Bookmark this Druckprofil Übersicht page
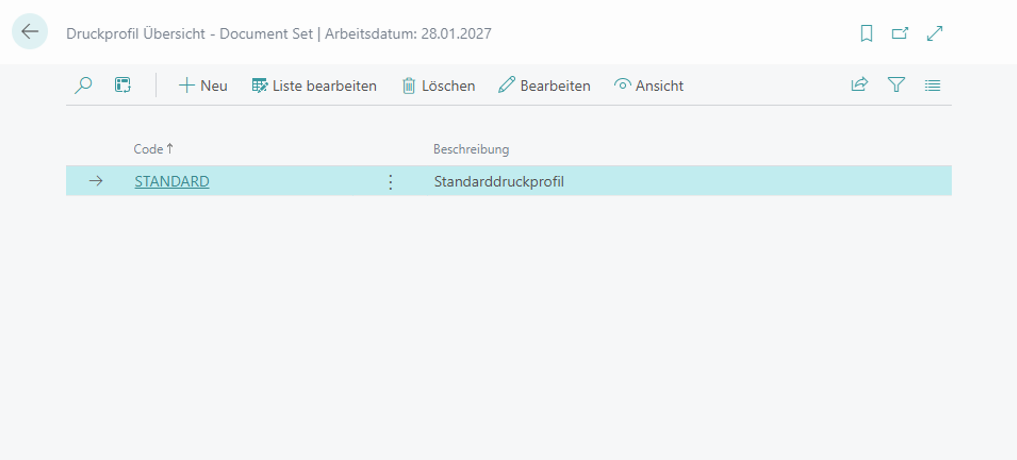The image size is (1017, 460). coord(866,33)
